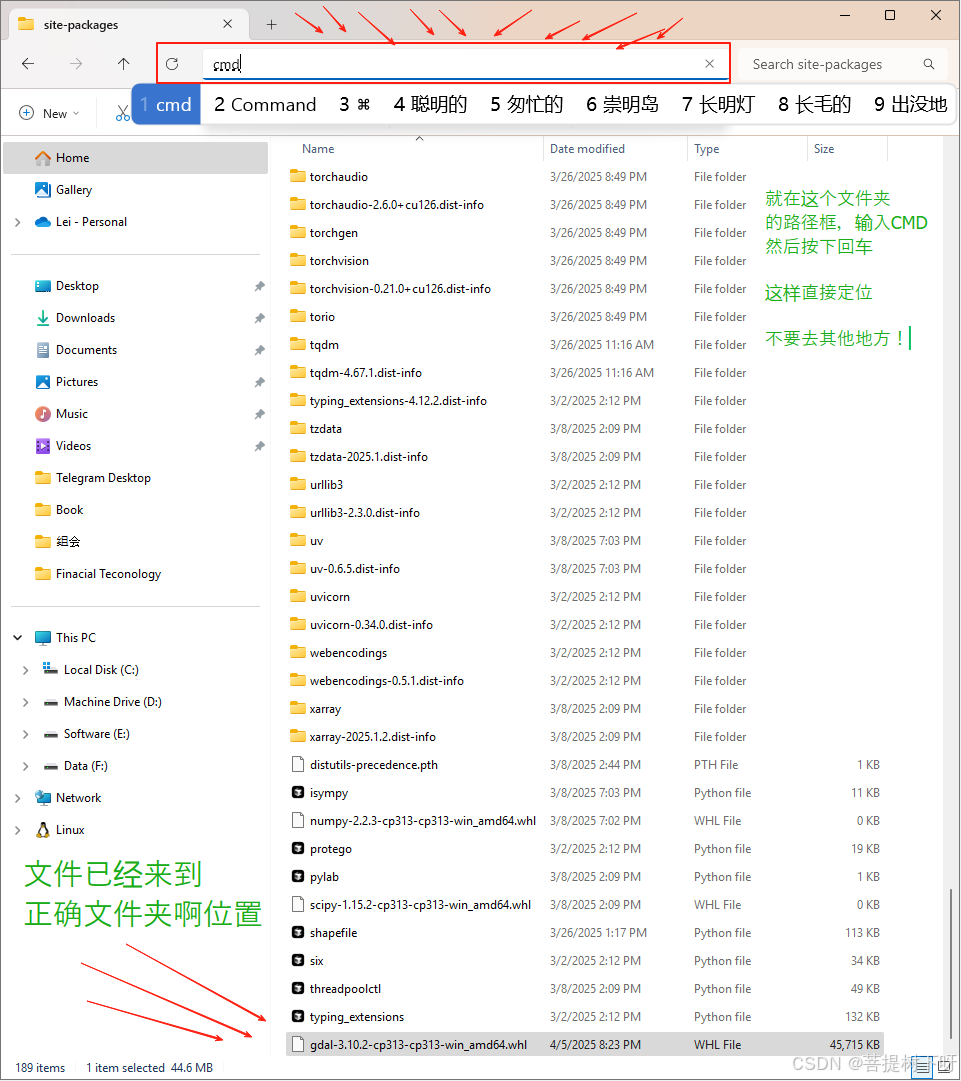Select the urllib3-2.3.0.dist-info folder name
This screenshot has width=961, height=1081.
(365, 513)
